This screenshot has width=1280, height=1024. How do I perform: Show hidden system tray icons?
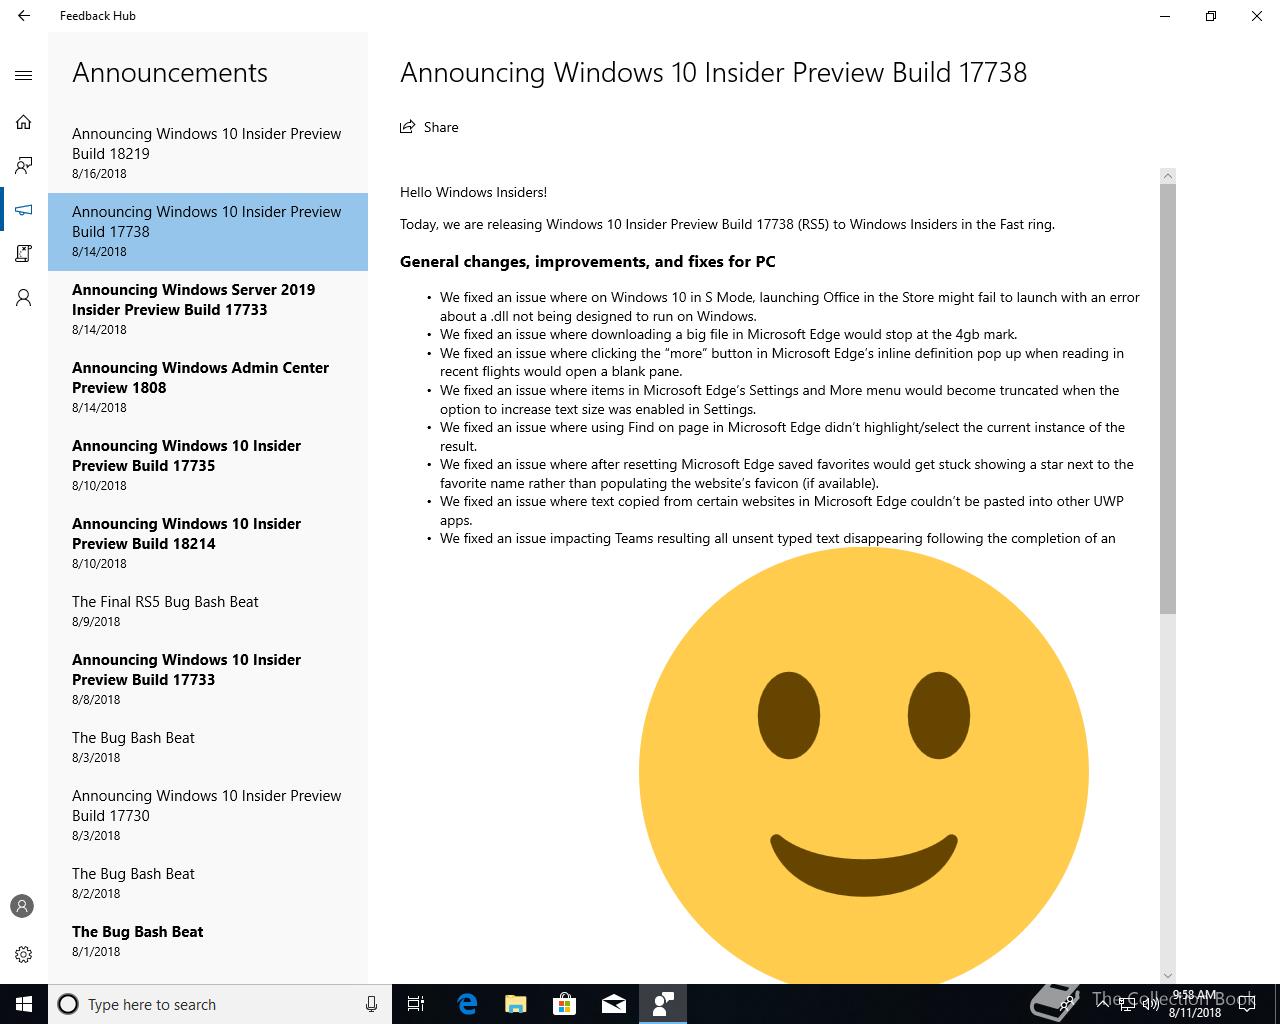1102,1004
